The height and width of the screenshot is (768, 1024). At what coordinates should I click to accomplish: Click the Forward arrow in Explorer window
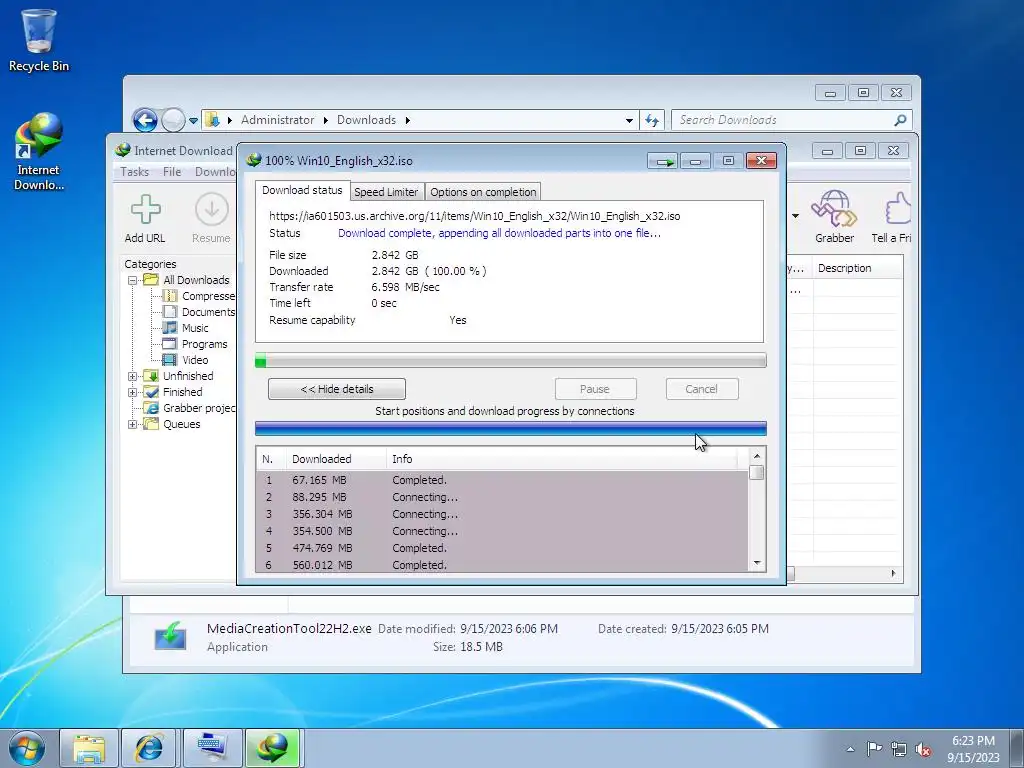173,120
